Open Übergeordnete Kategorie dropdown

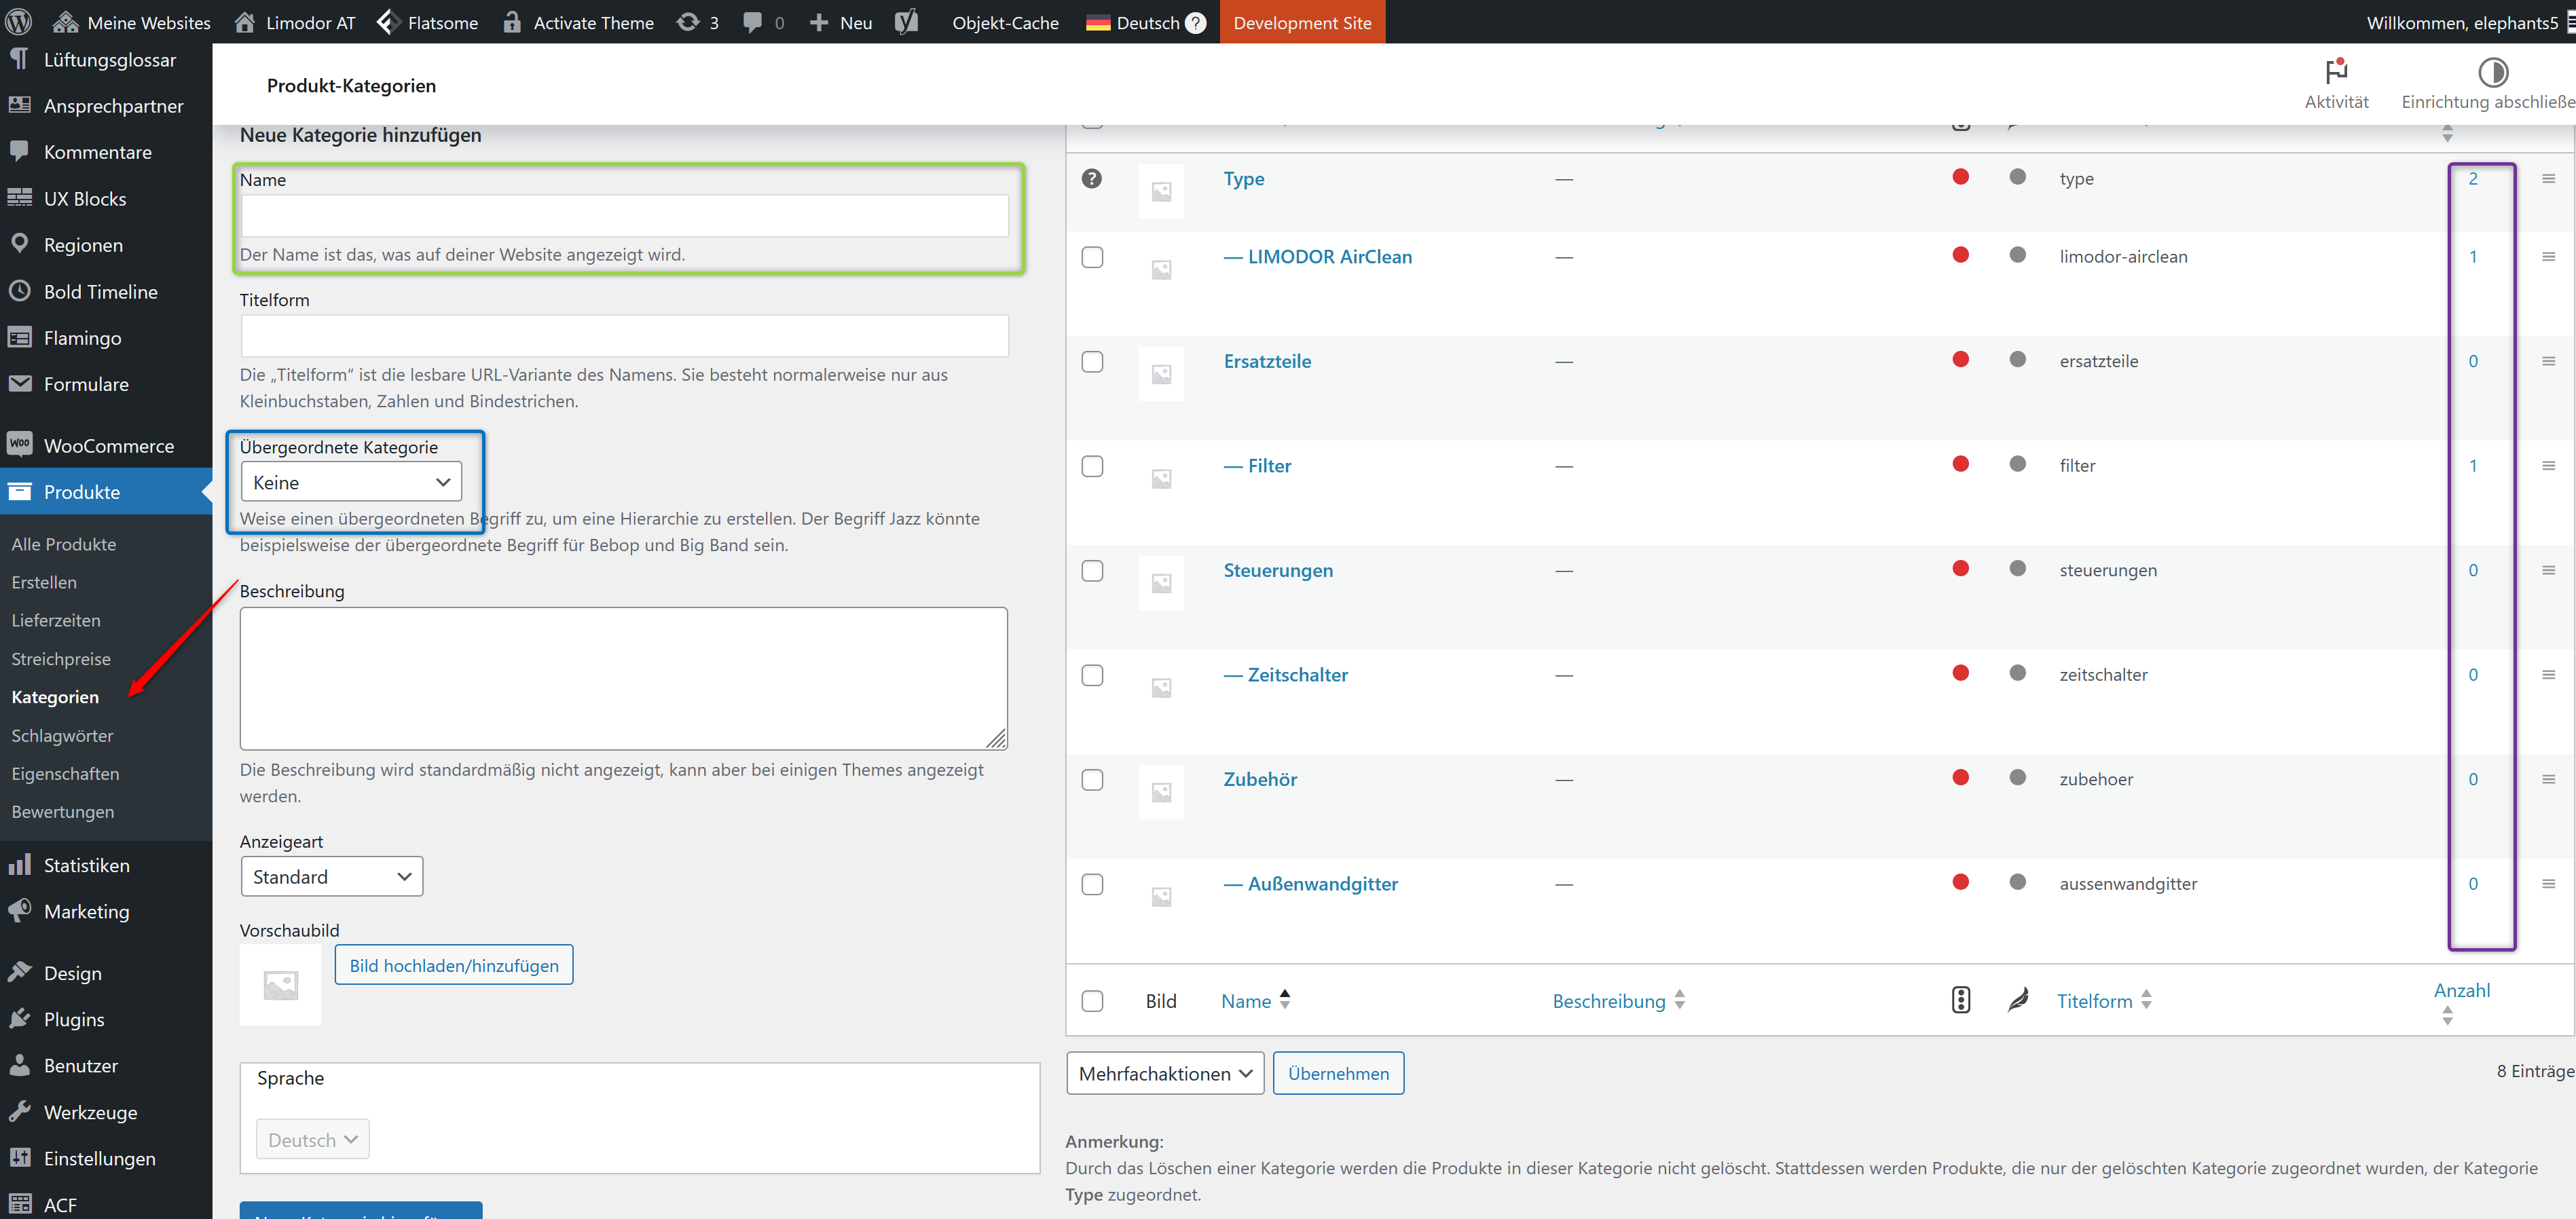click(351, 482)
